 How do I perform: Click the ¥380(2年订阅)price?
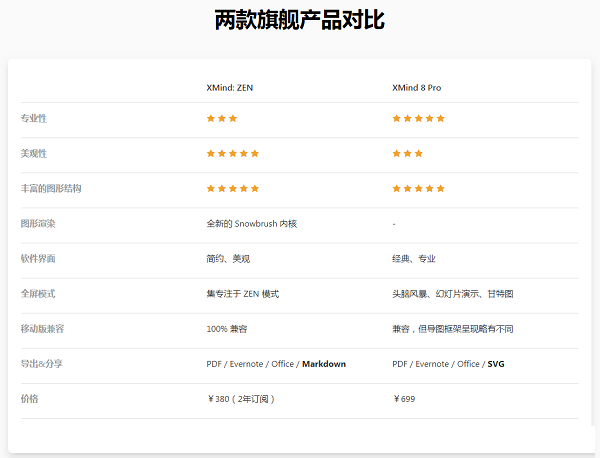pyautogui.click(x=241, y=399)
